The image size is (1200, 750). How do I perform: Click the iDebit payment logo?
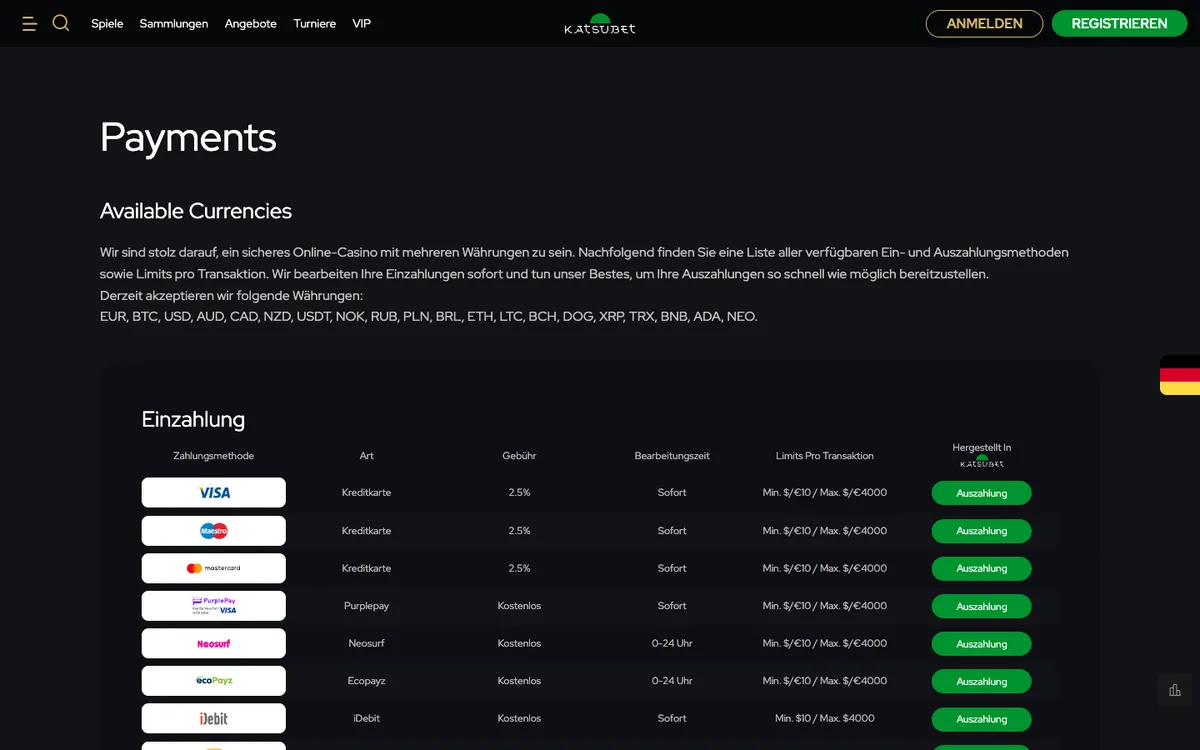click(214, 719)
